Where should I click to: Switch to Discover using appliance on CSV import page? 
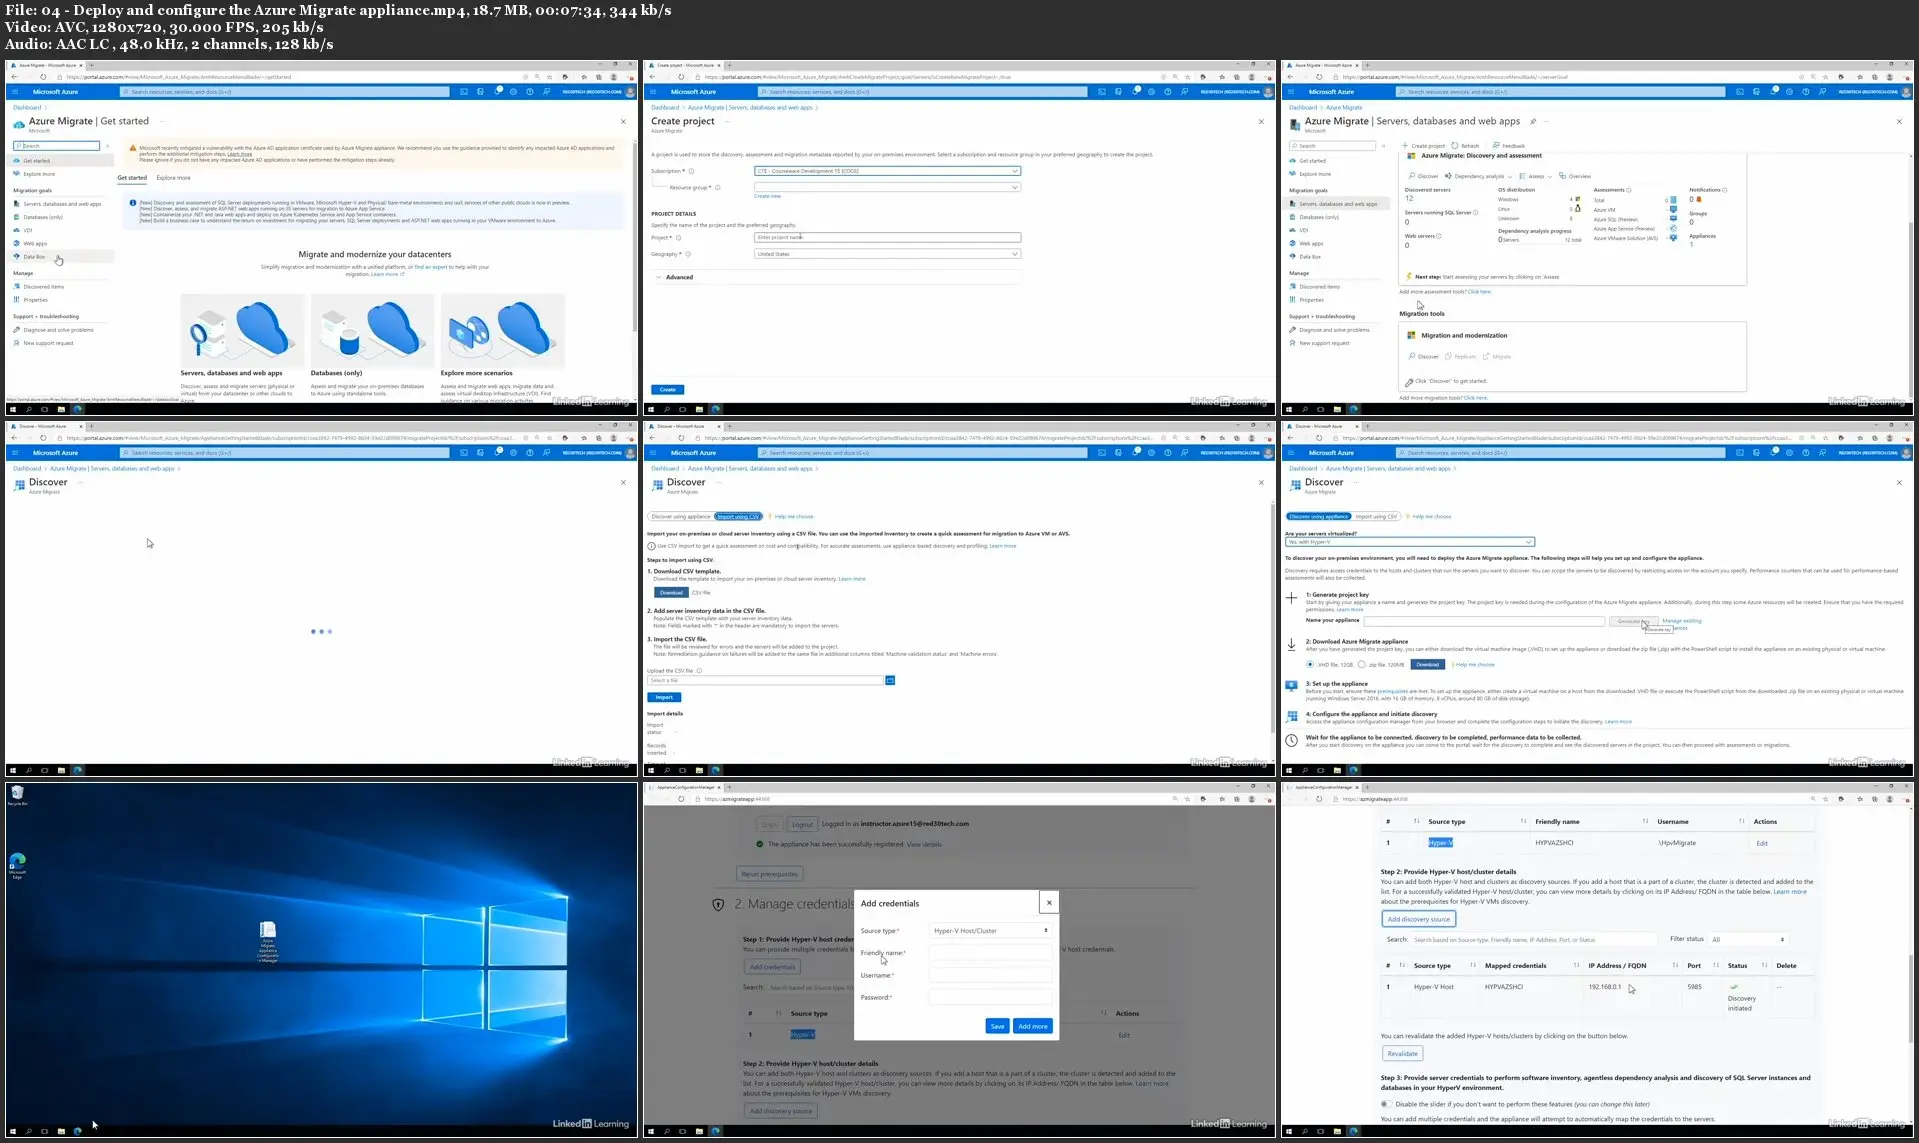click(x=680, y=517)
